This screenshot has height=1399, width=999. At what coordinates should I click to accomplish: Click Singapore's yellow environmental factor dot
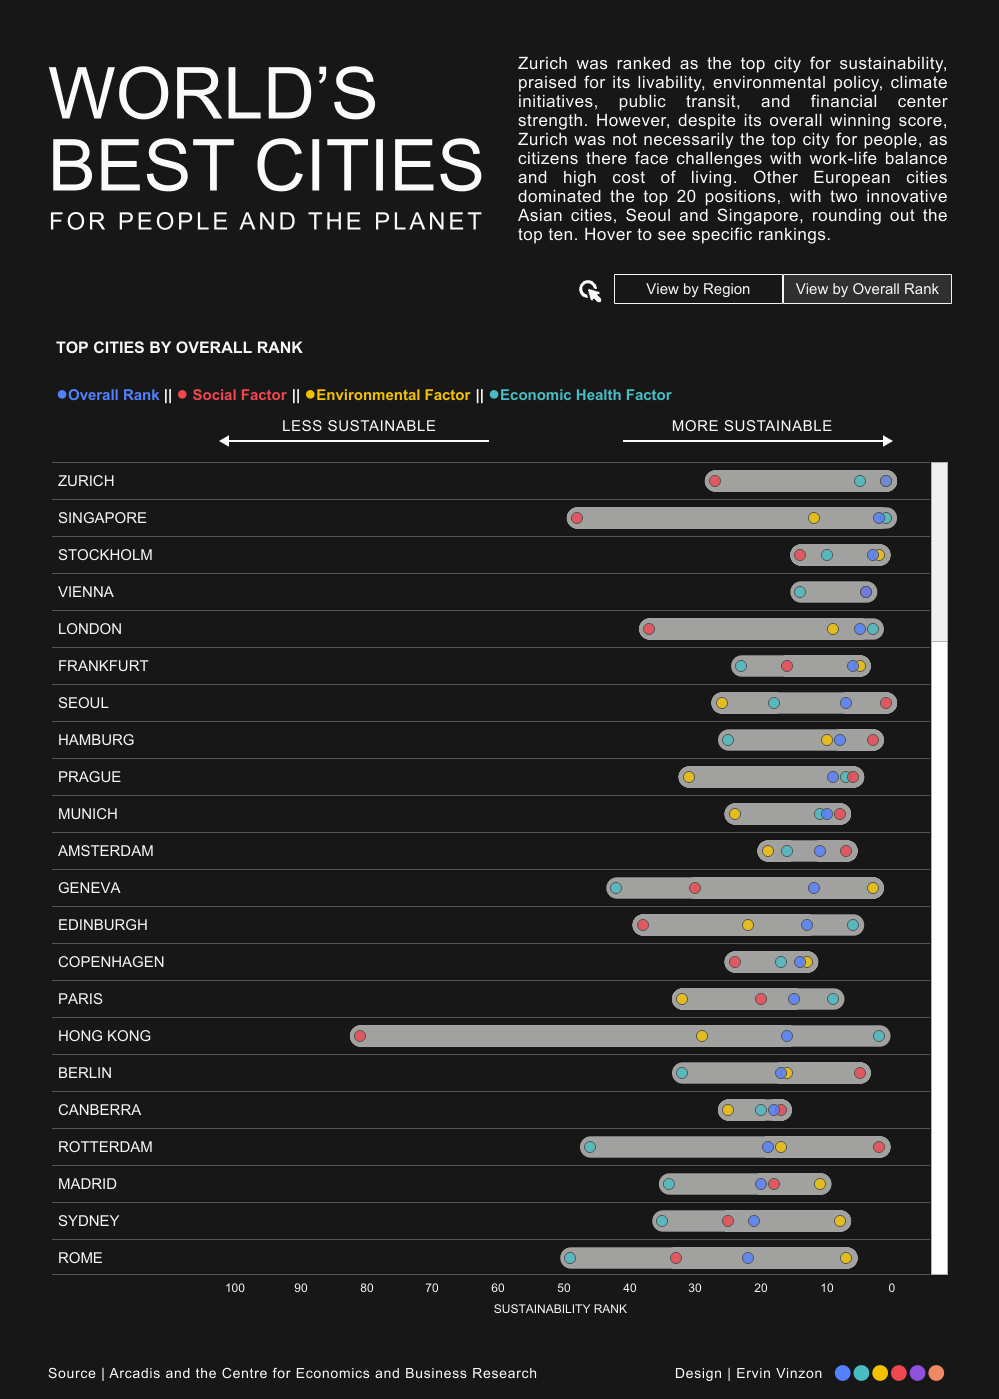point(814,518)
